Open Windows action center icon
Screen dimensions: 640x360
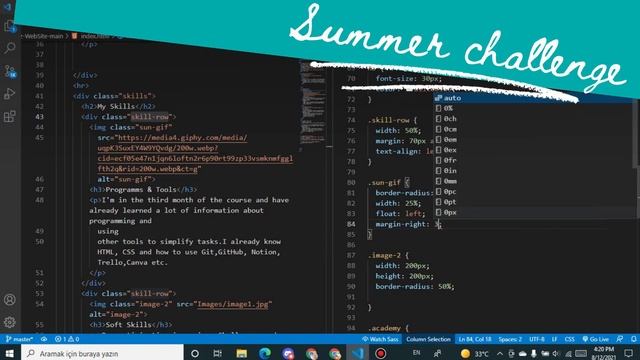point(629,353)
